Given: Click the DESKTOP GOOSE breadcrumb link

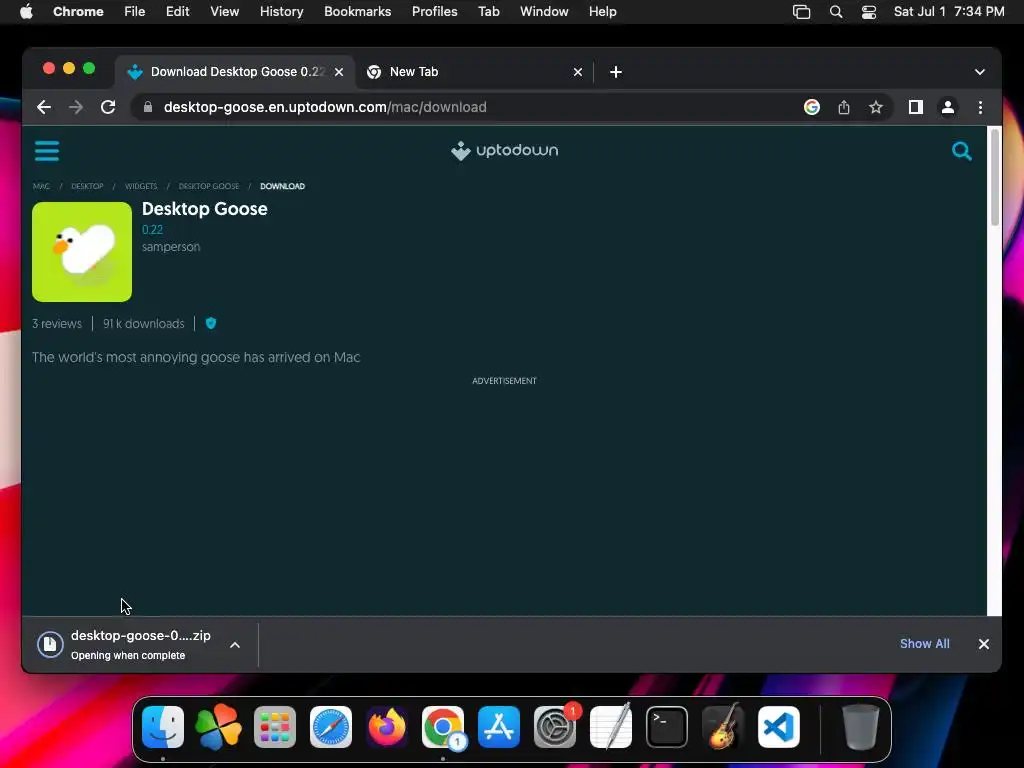Looking at the screenshot, I should pyautogui.click(x=208, y=186).
